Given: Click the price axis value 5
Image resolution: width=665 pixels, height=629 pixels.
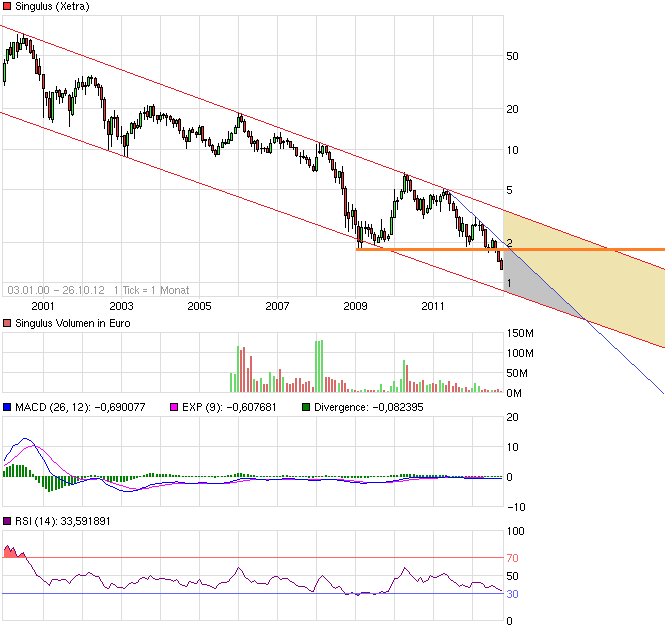Looking at the screenshot, I should (509, 190).
